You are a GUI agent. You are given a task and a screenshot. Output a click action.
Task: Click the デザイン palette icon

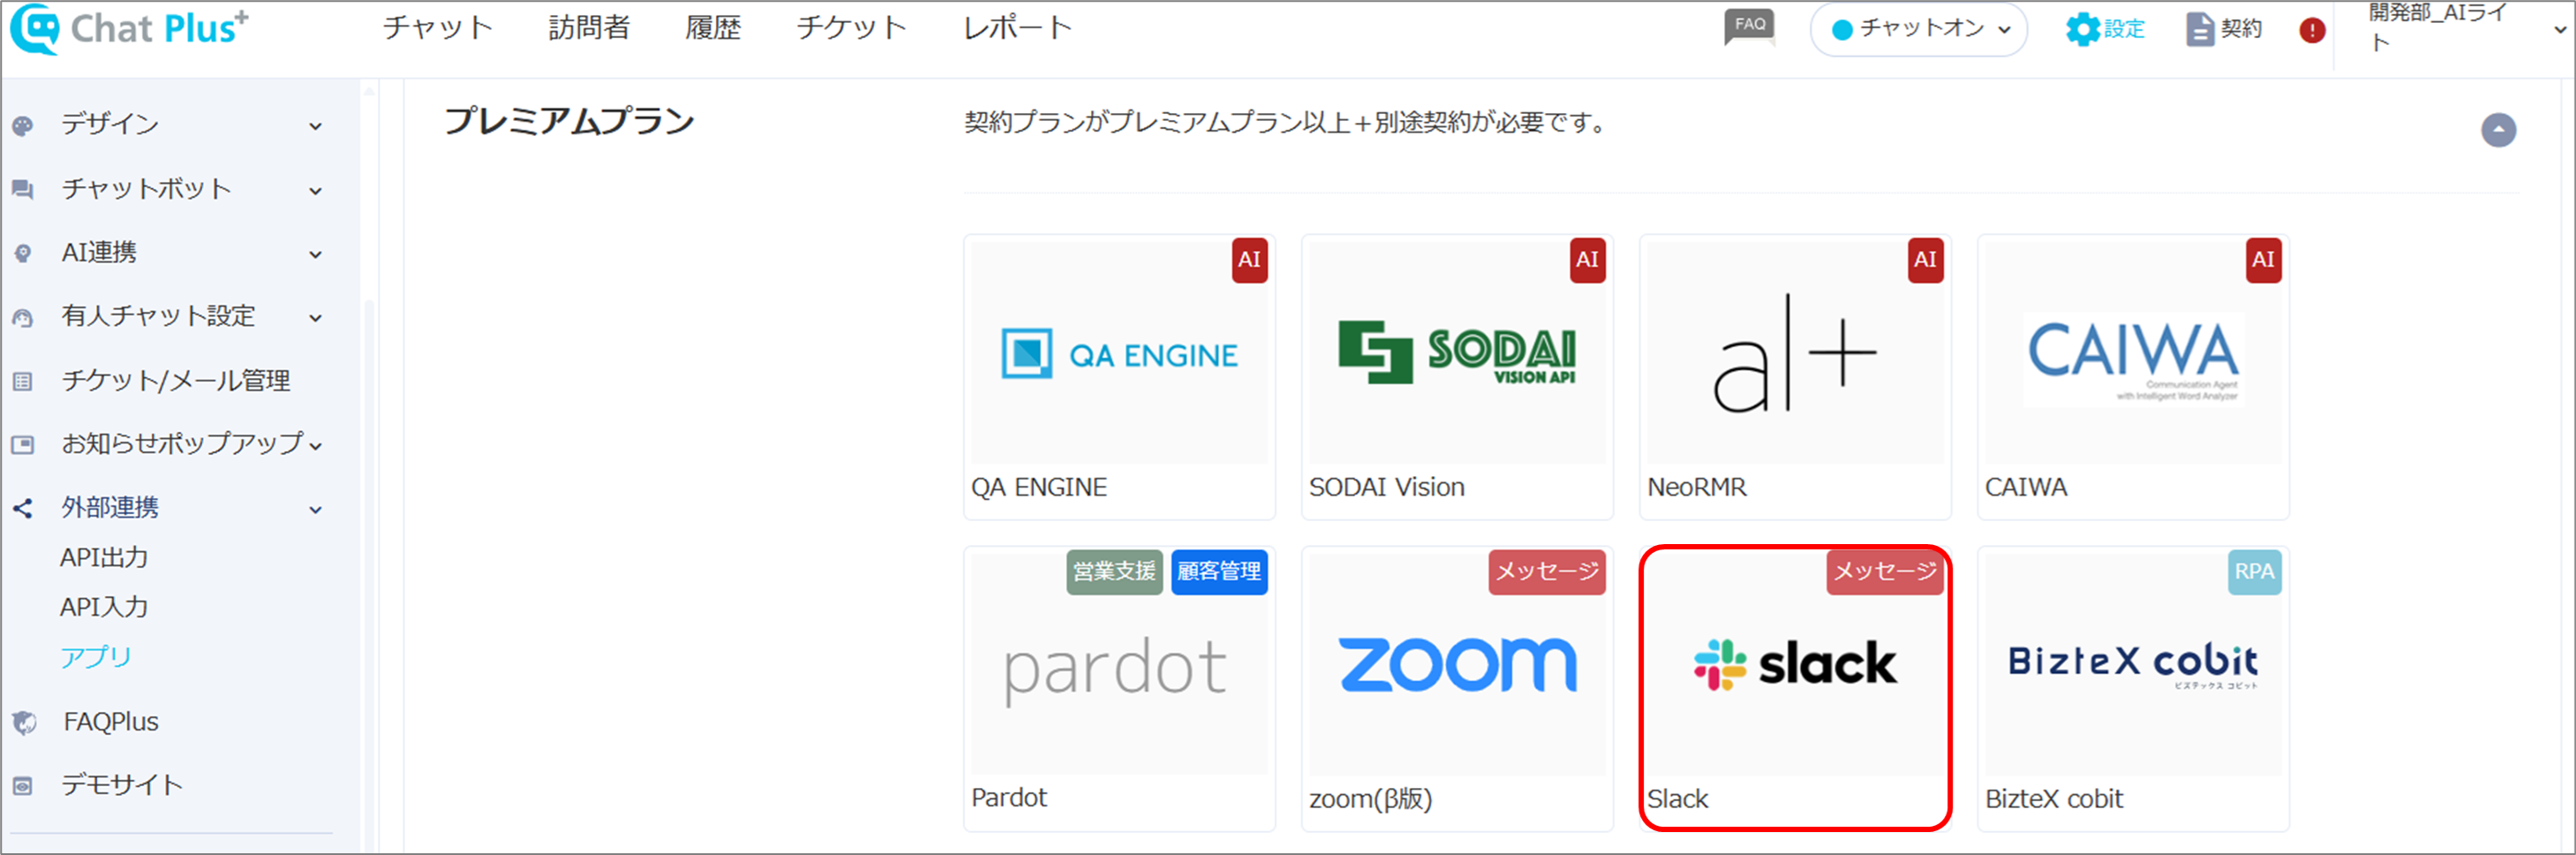coord(23,125)
